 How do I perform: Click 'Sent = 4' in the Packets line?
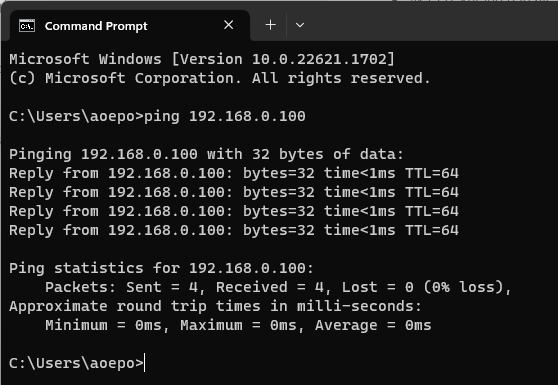(162, 288)
